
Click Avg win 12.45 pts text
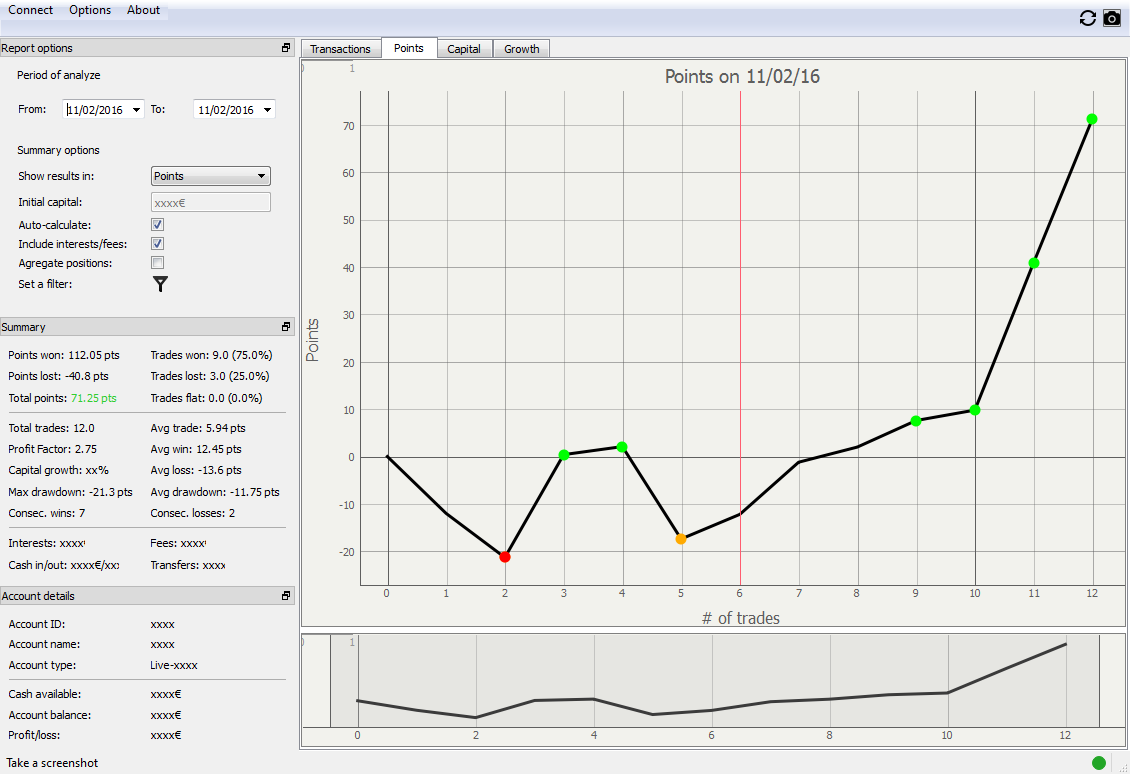point(196,448)
